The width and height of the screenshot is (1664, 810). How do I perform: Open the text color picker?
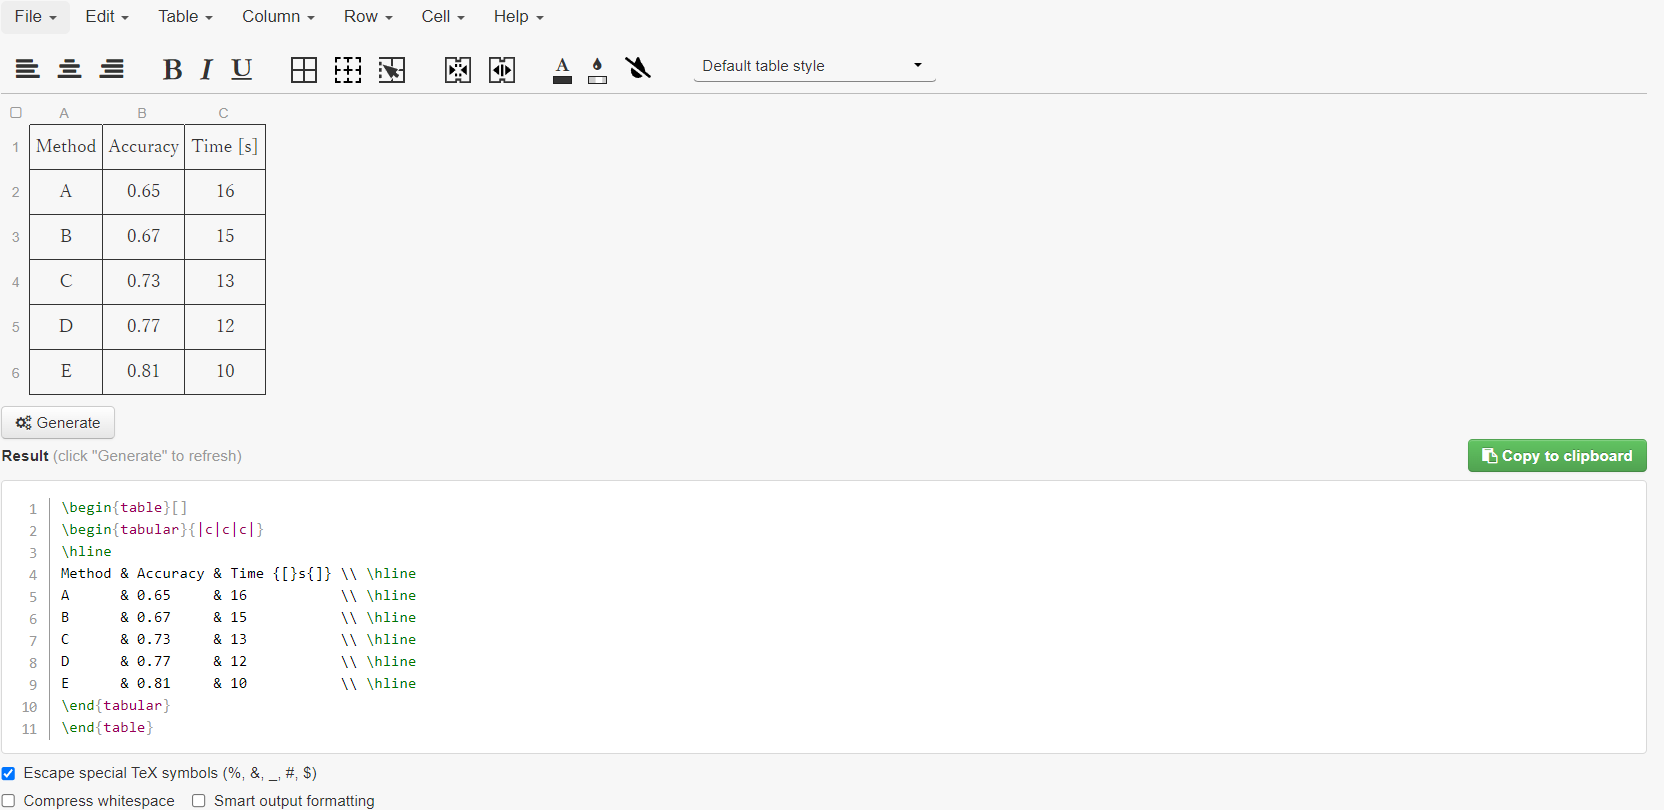[562, 69]
